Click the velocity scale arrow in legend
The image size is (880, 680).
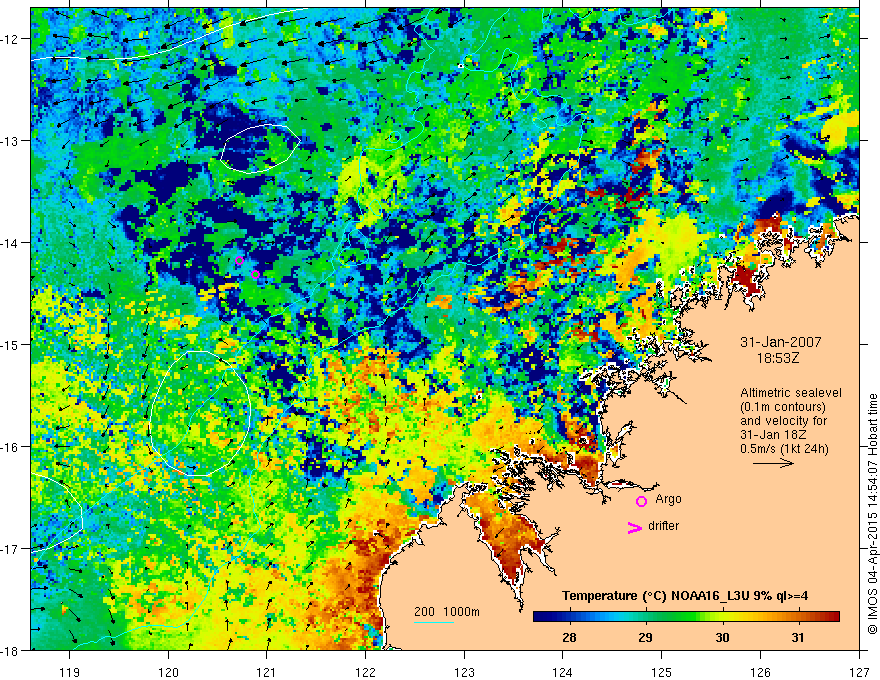click(x=773, y=463)
